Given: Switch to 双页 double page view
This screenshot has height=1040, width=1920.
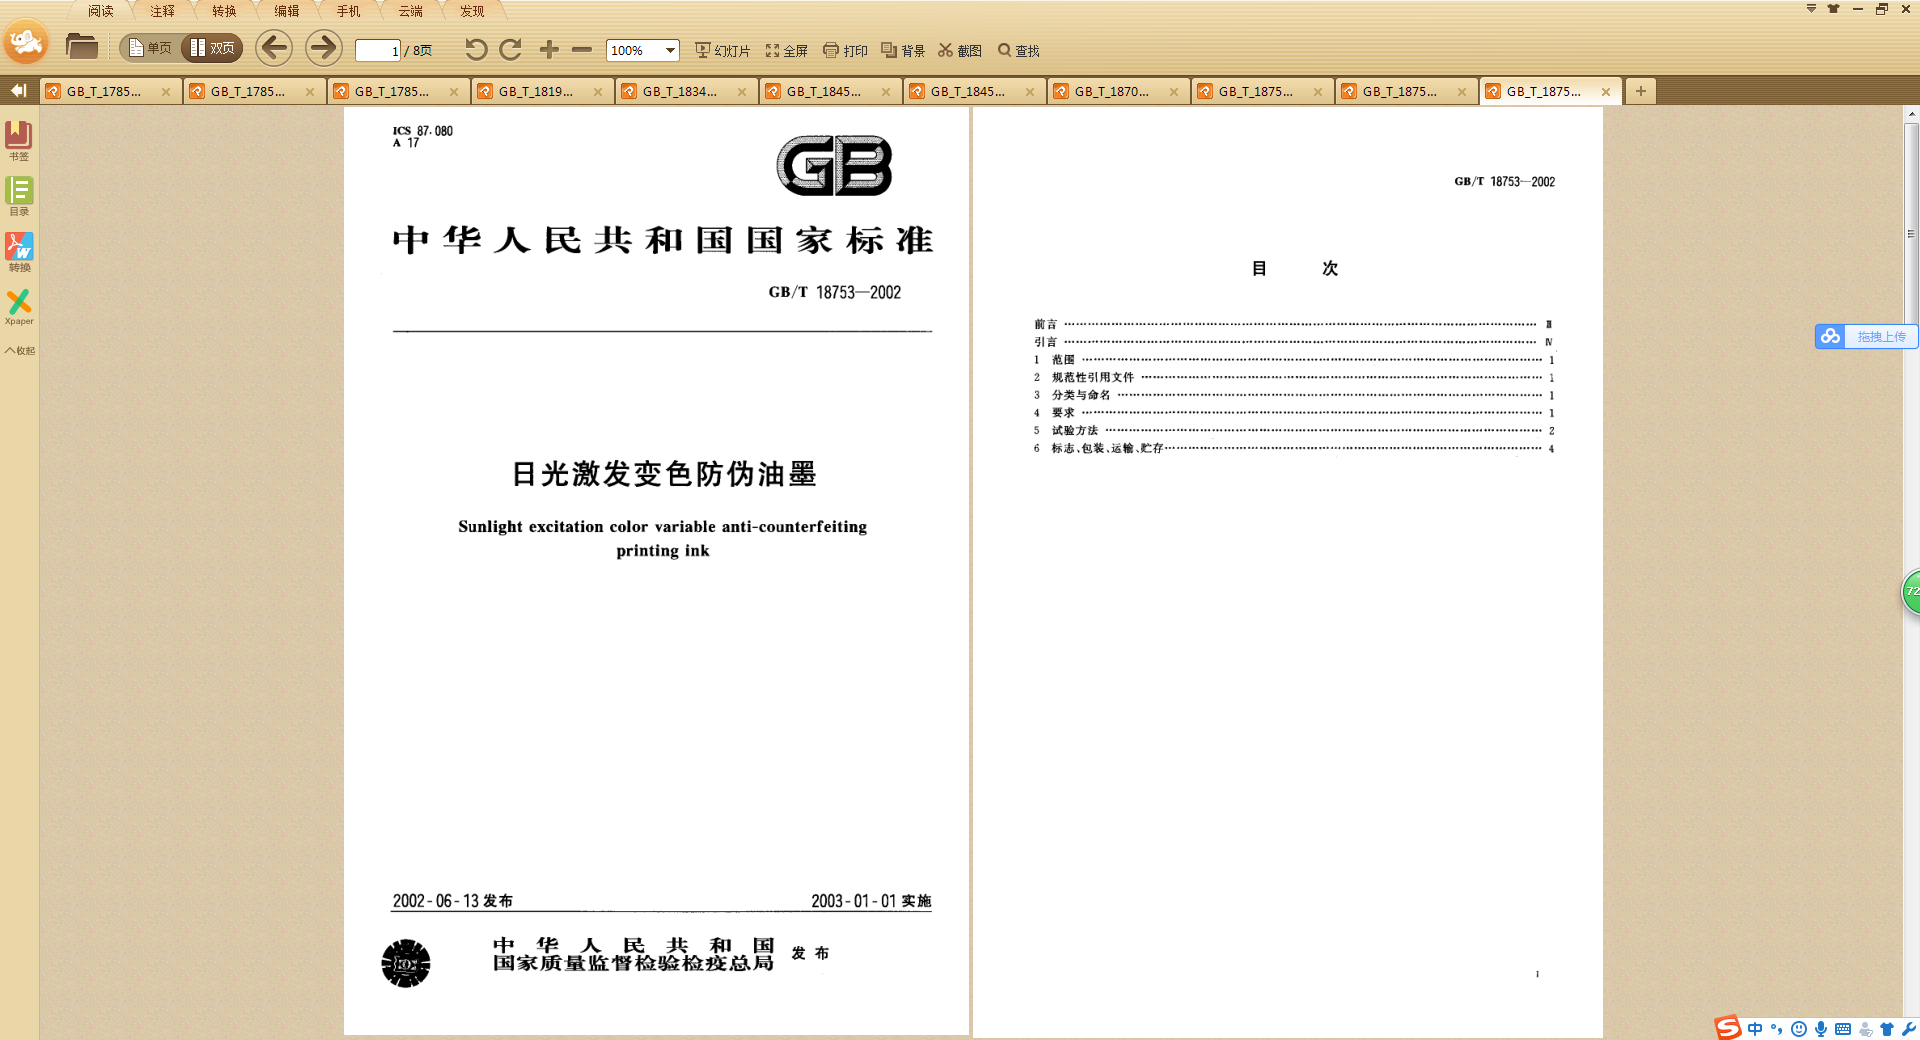Looking at the screenshot, I should click(212, 48).
